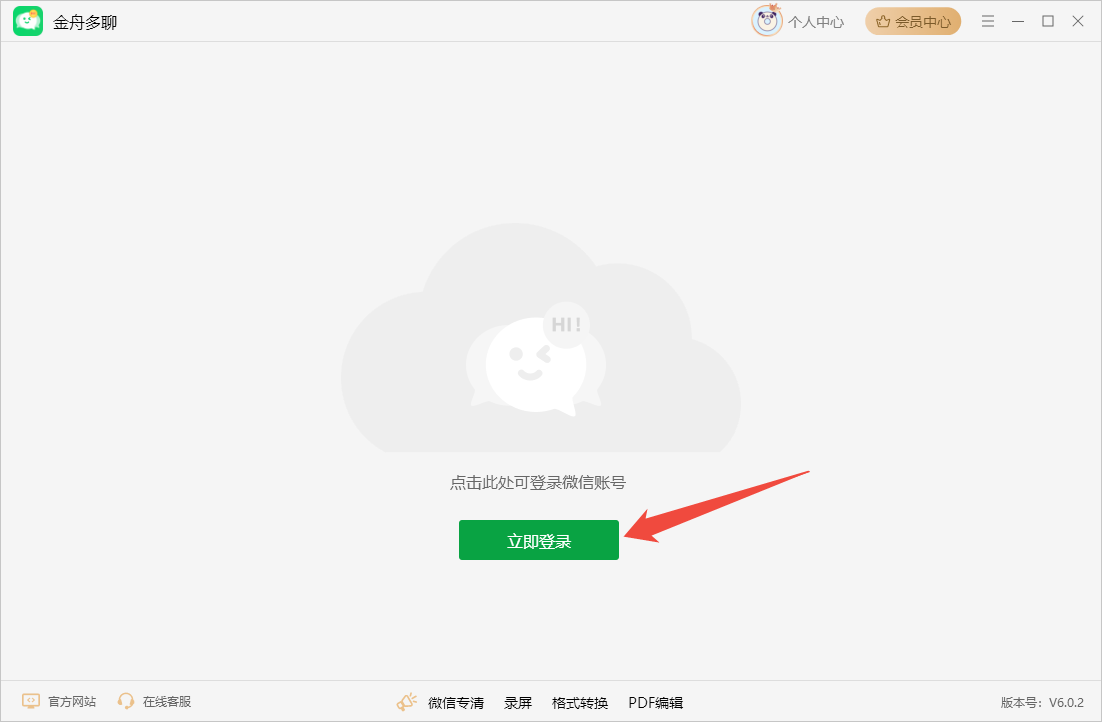Click the 金舟多聊 title text

click(x=85, y=22)
